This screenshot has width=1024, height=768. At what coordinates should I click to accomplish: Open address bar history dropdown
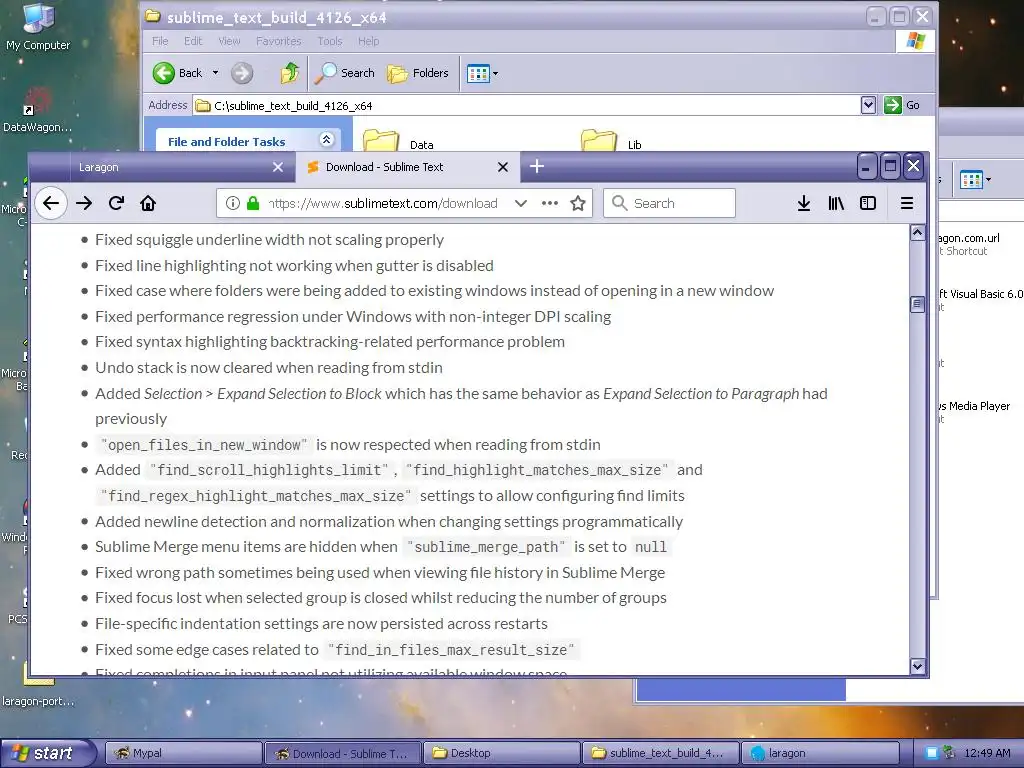520,203
